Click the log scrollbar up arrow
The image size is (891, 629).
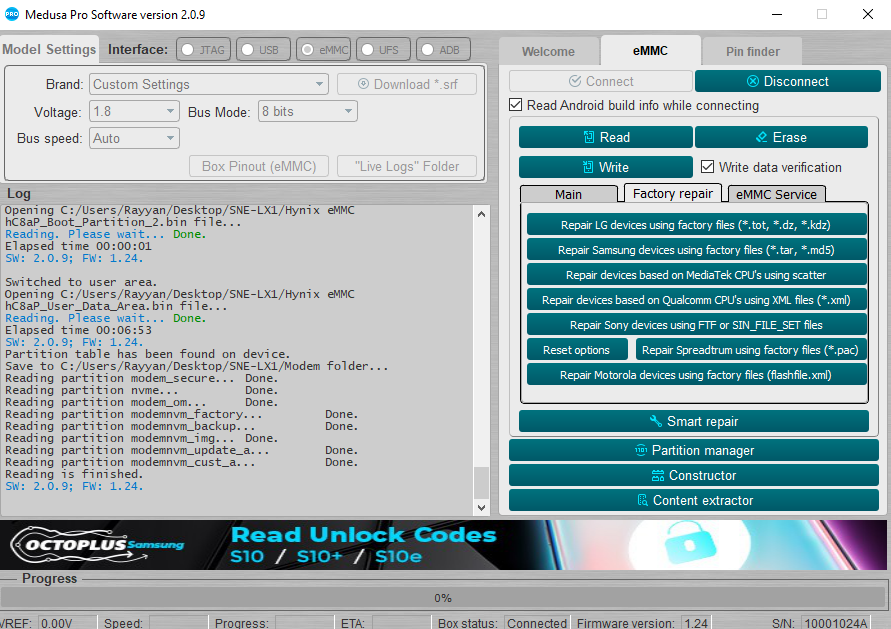[x=481, y=214]
